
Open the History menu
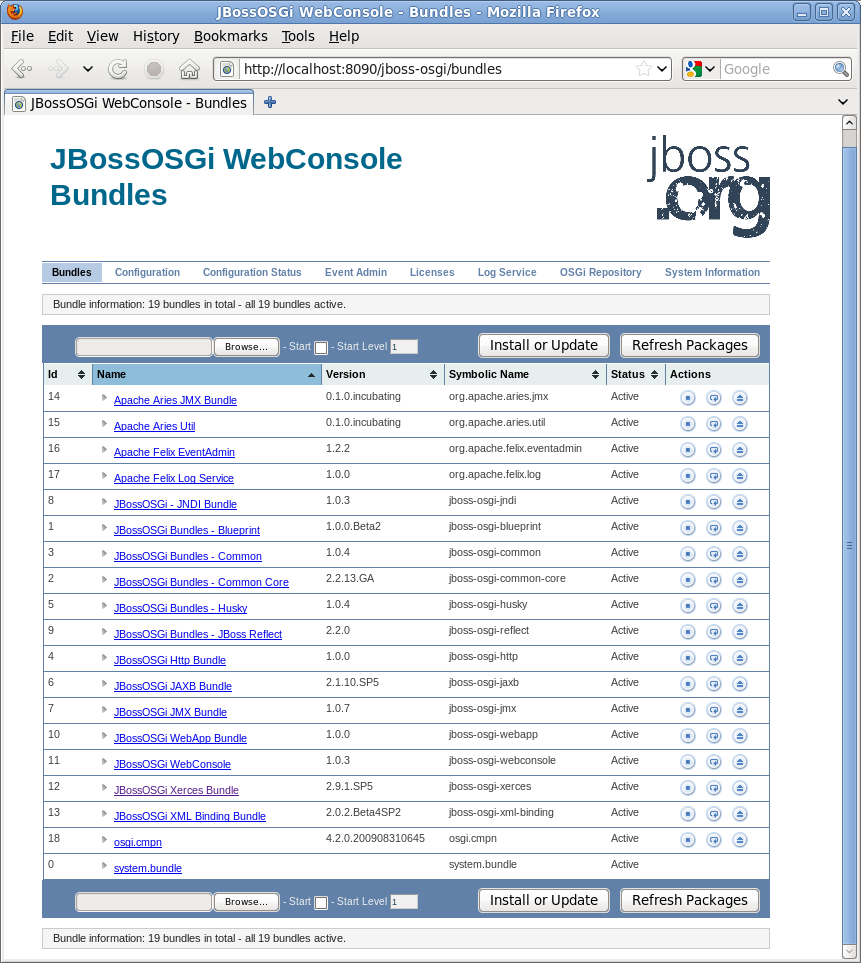click(x=156, y=36)
